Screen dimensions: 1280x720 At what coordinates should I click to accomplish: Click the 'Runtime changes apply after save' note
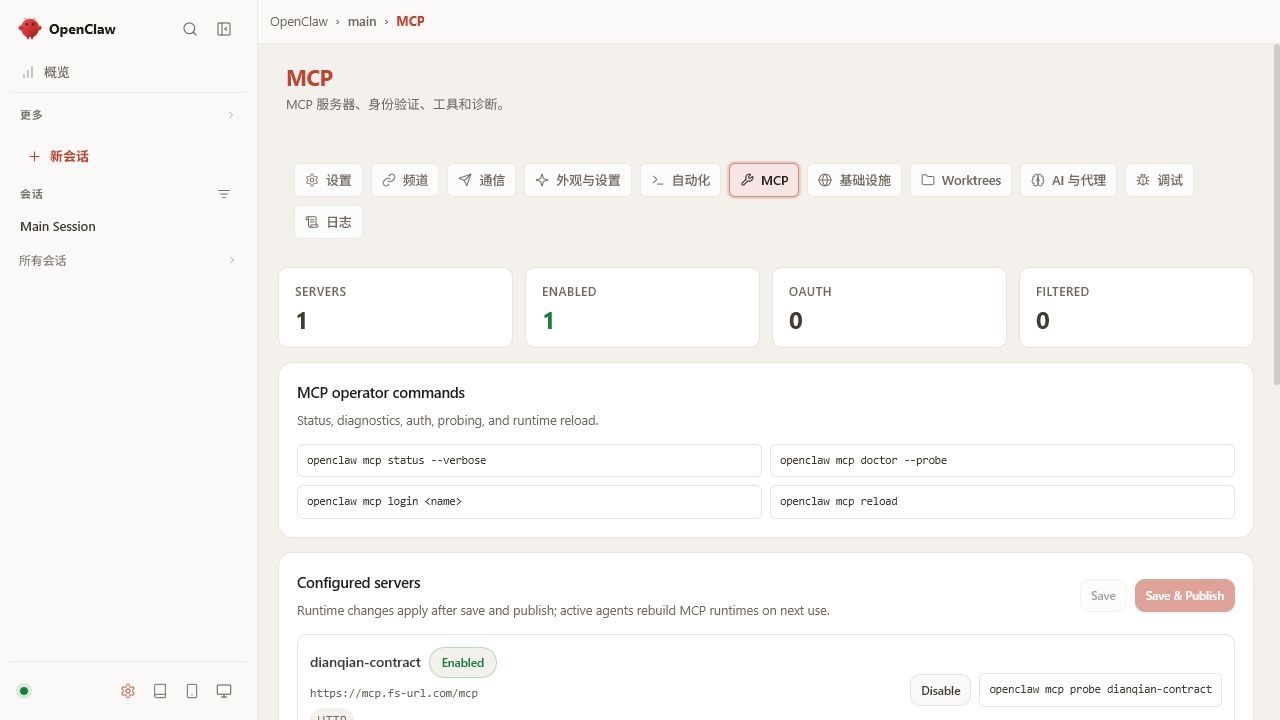pos(563,611)
